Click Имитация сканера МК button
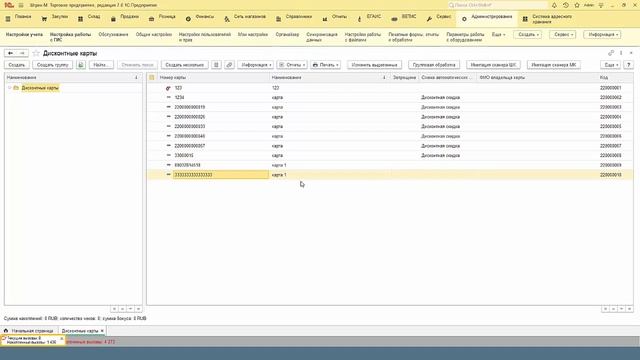640x360 pixels. pos(554,65)
